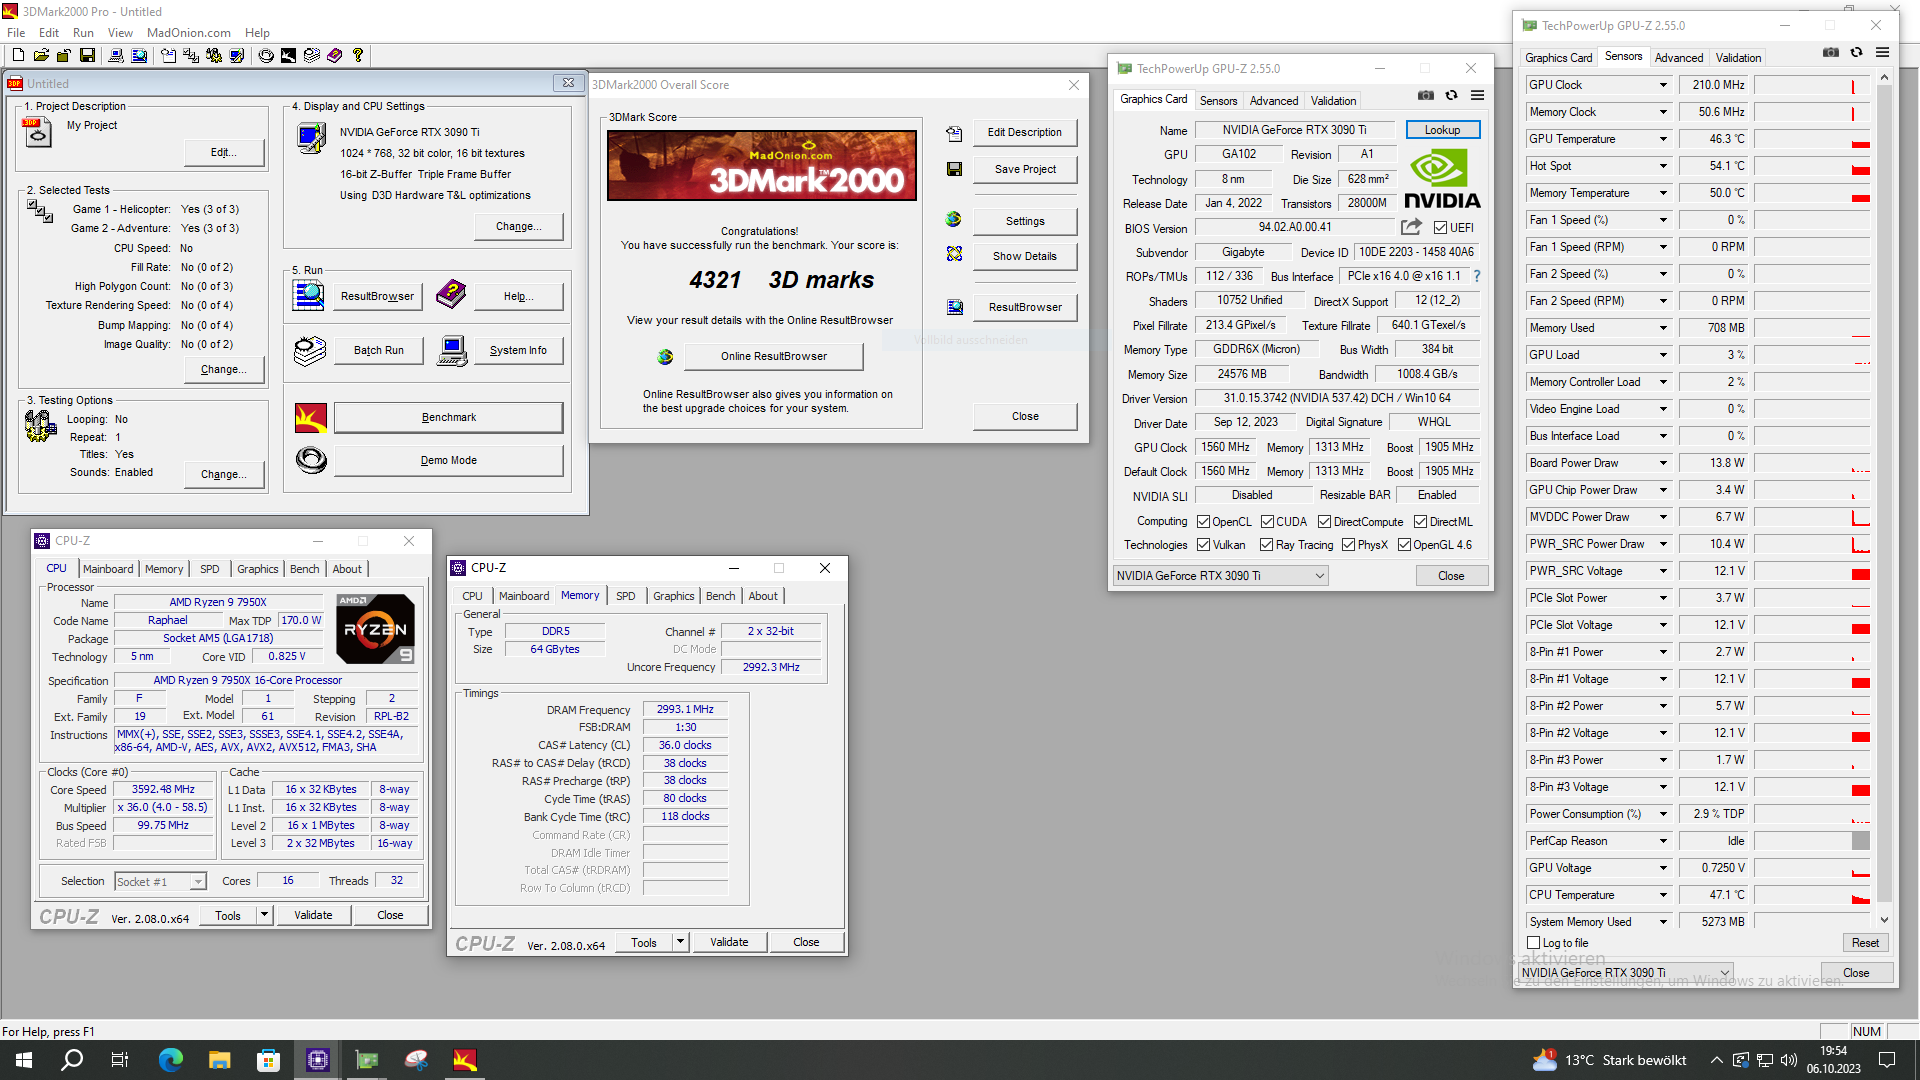Click the Save floppy disk toolbar icon
The height and width of the screenshot is (1080, 1920).
tap(88, 56)
